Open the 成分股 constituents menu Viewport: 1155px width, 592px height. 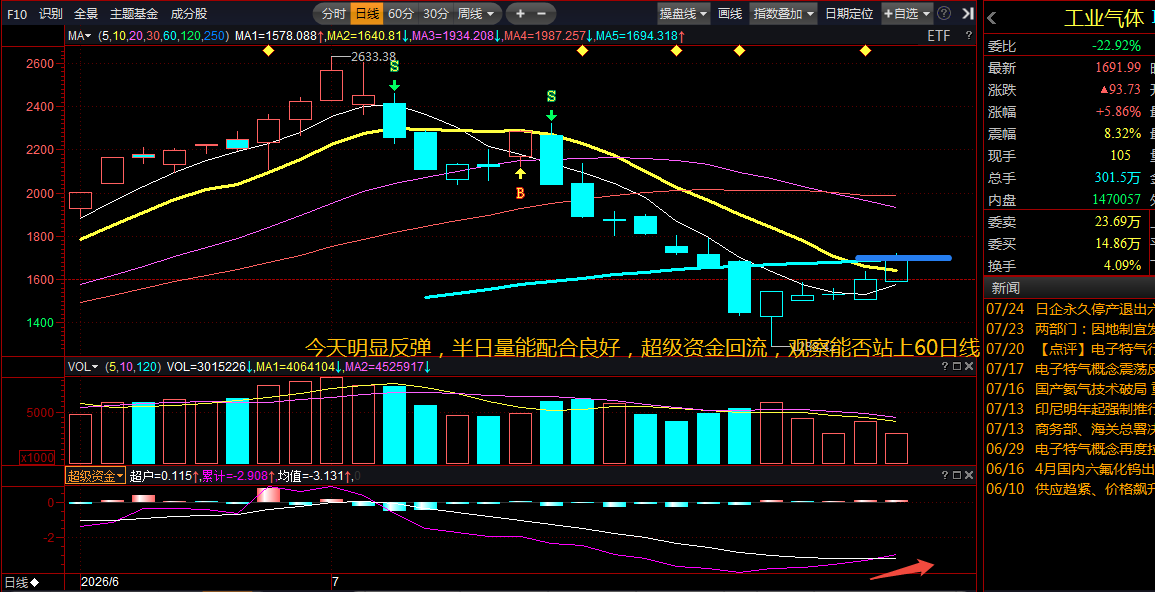click(189, 13)
